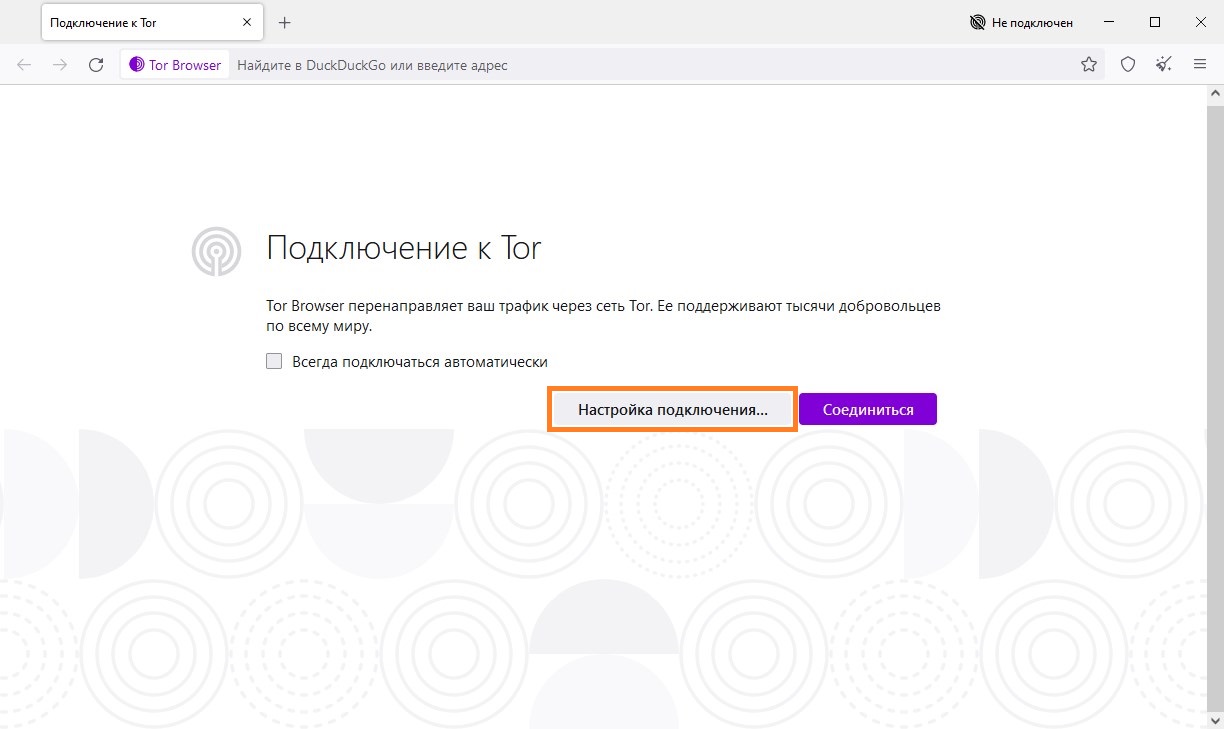Click the purple 'Соединиться' button
Image resolution: width=1224 pixels, height=729 pixels.
[868, 410]
